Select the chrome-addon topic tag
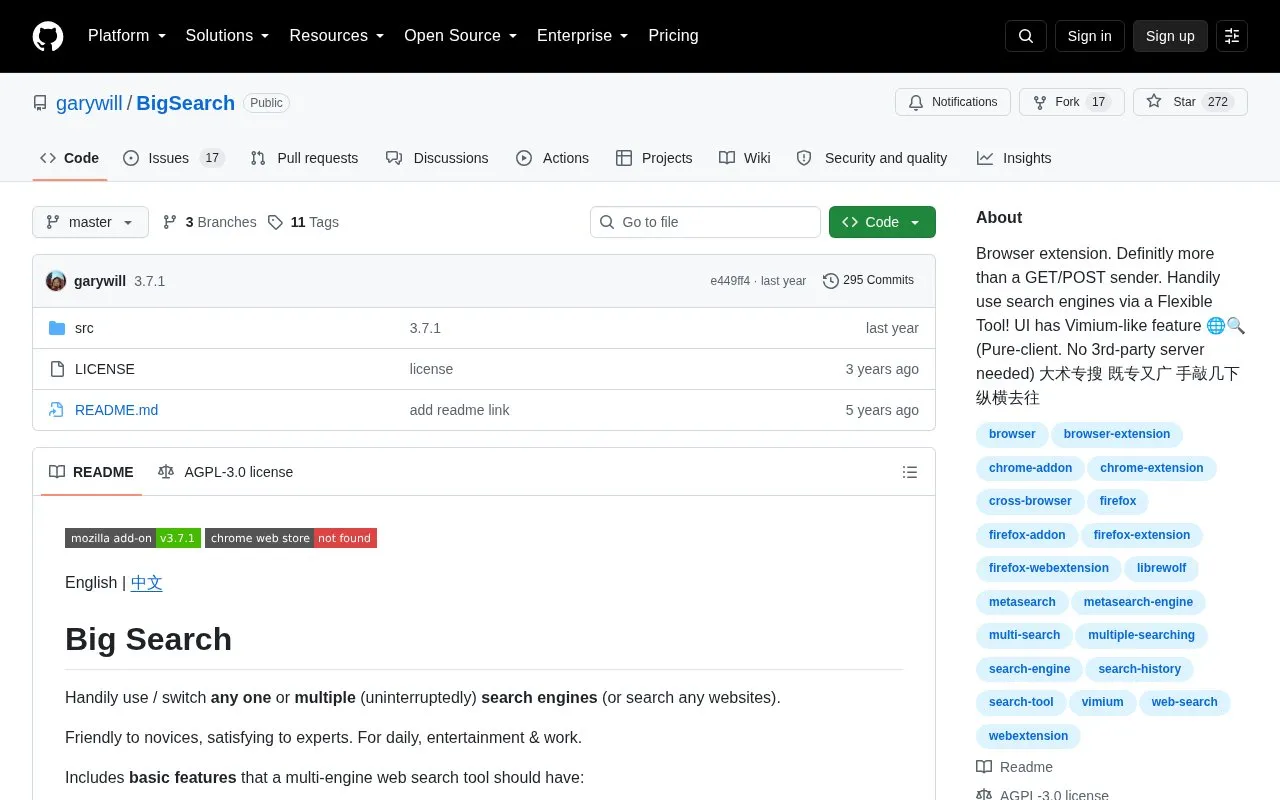The height and width of the screenshot is (800, 1280). [1030, 468]
